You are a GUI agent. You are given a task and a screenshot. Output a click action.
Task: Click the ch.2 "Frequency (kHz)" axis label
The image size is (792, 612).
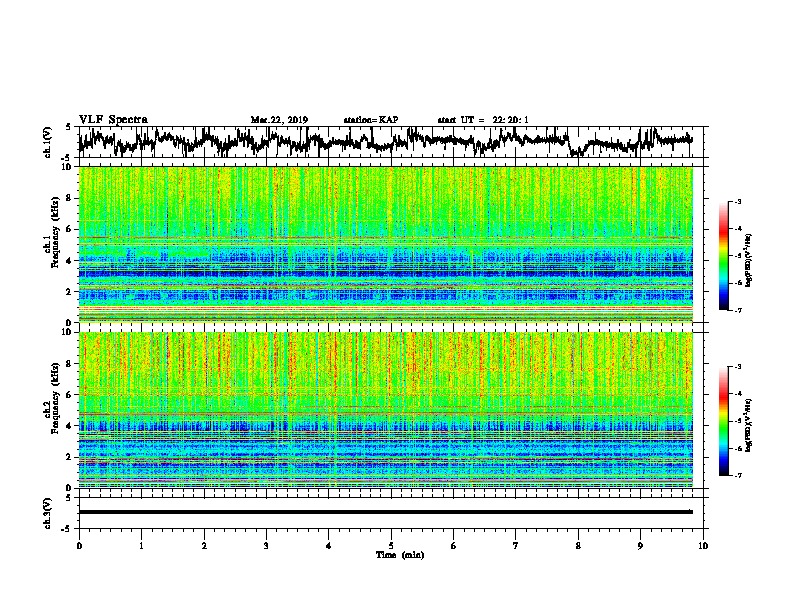tap(56, 398)
